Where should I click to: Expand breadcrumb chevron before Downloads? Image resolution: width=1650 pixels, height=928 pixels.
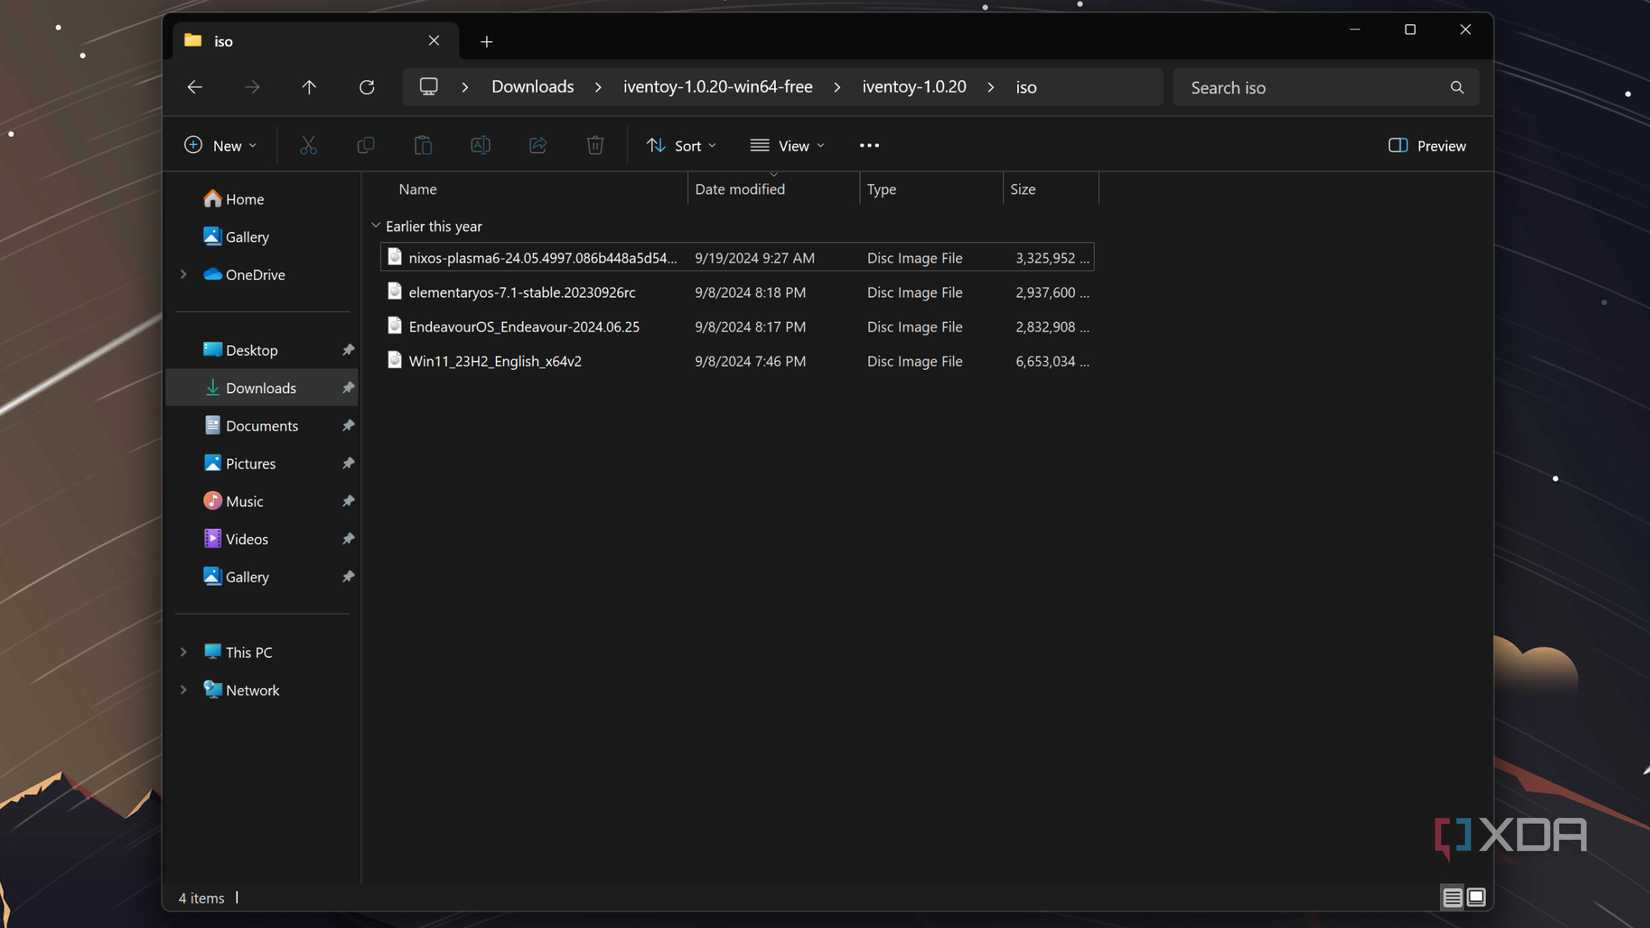[465, 87]
